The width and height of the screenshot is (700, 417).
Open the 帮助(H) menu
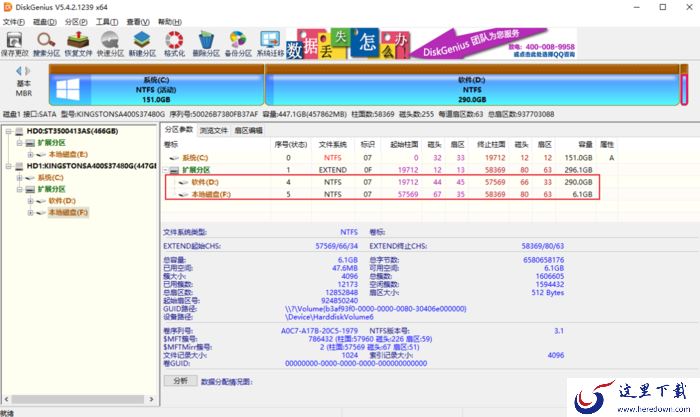coord(170,22)
